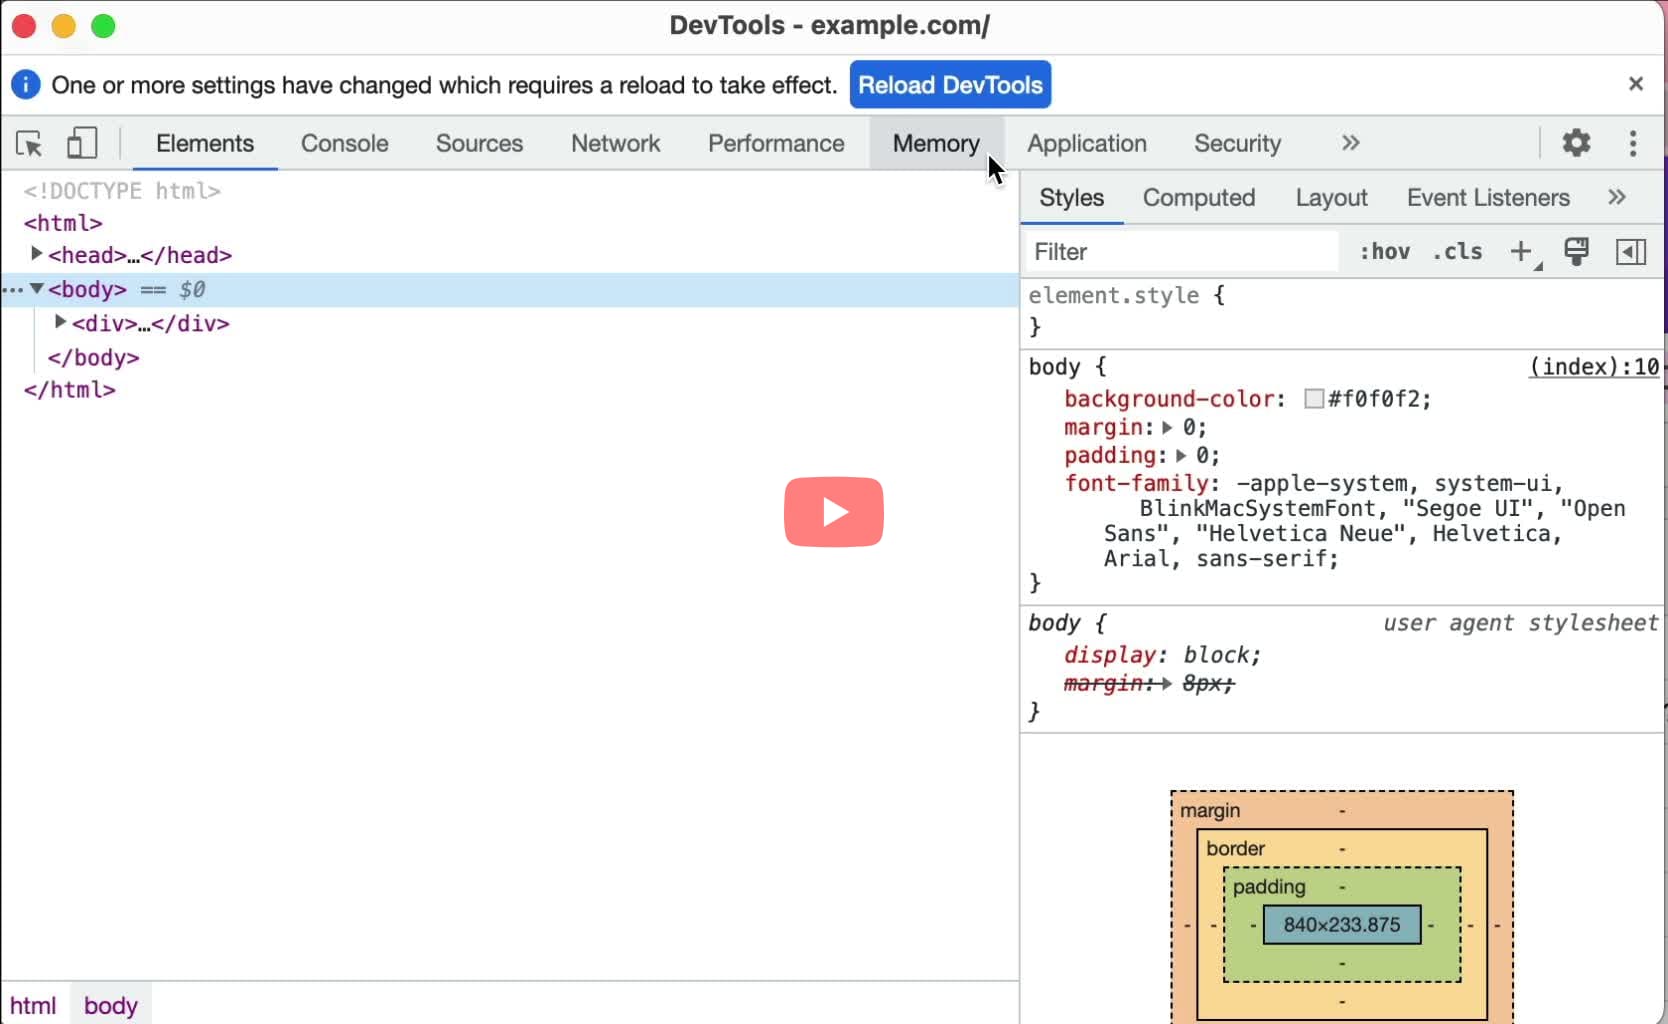This screenshot has height=1024, width=1668.
Task: Select the Layout sidebar tab
Action: pos(1331,197)
